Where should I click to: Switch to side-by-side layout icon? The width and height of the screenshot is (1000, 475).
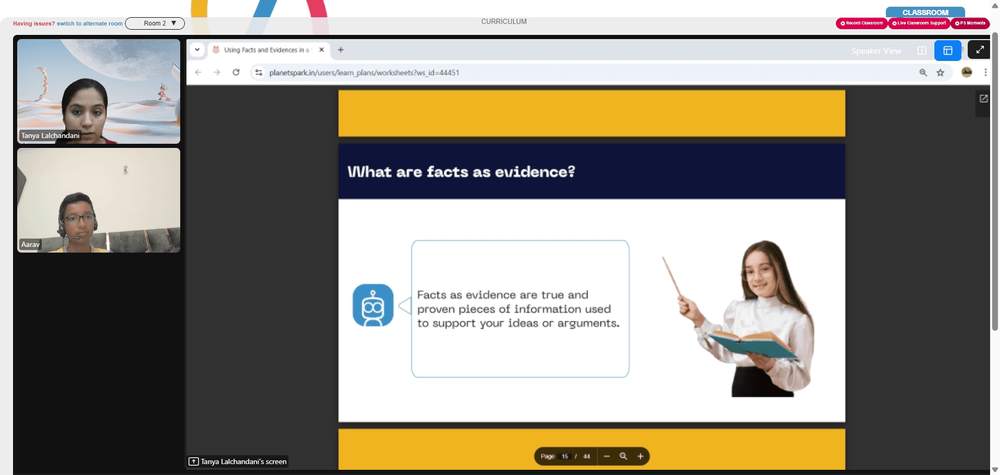(x=922, y=50)
